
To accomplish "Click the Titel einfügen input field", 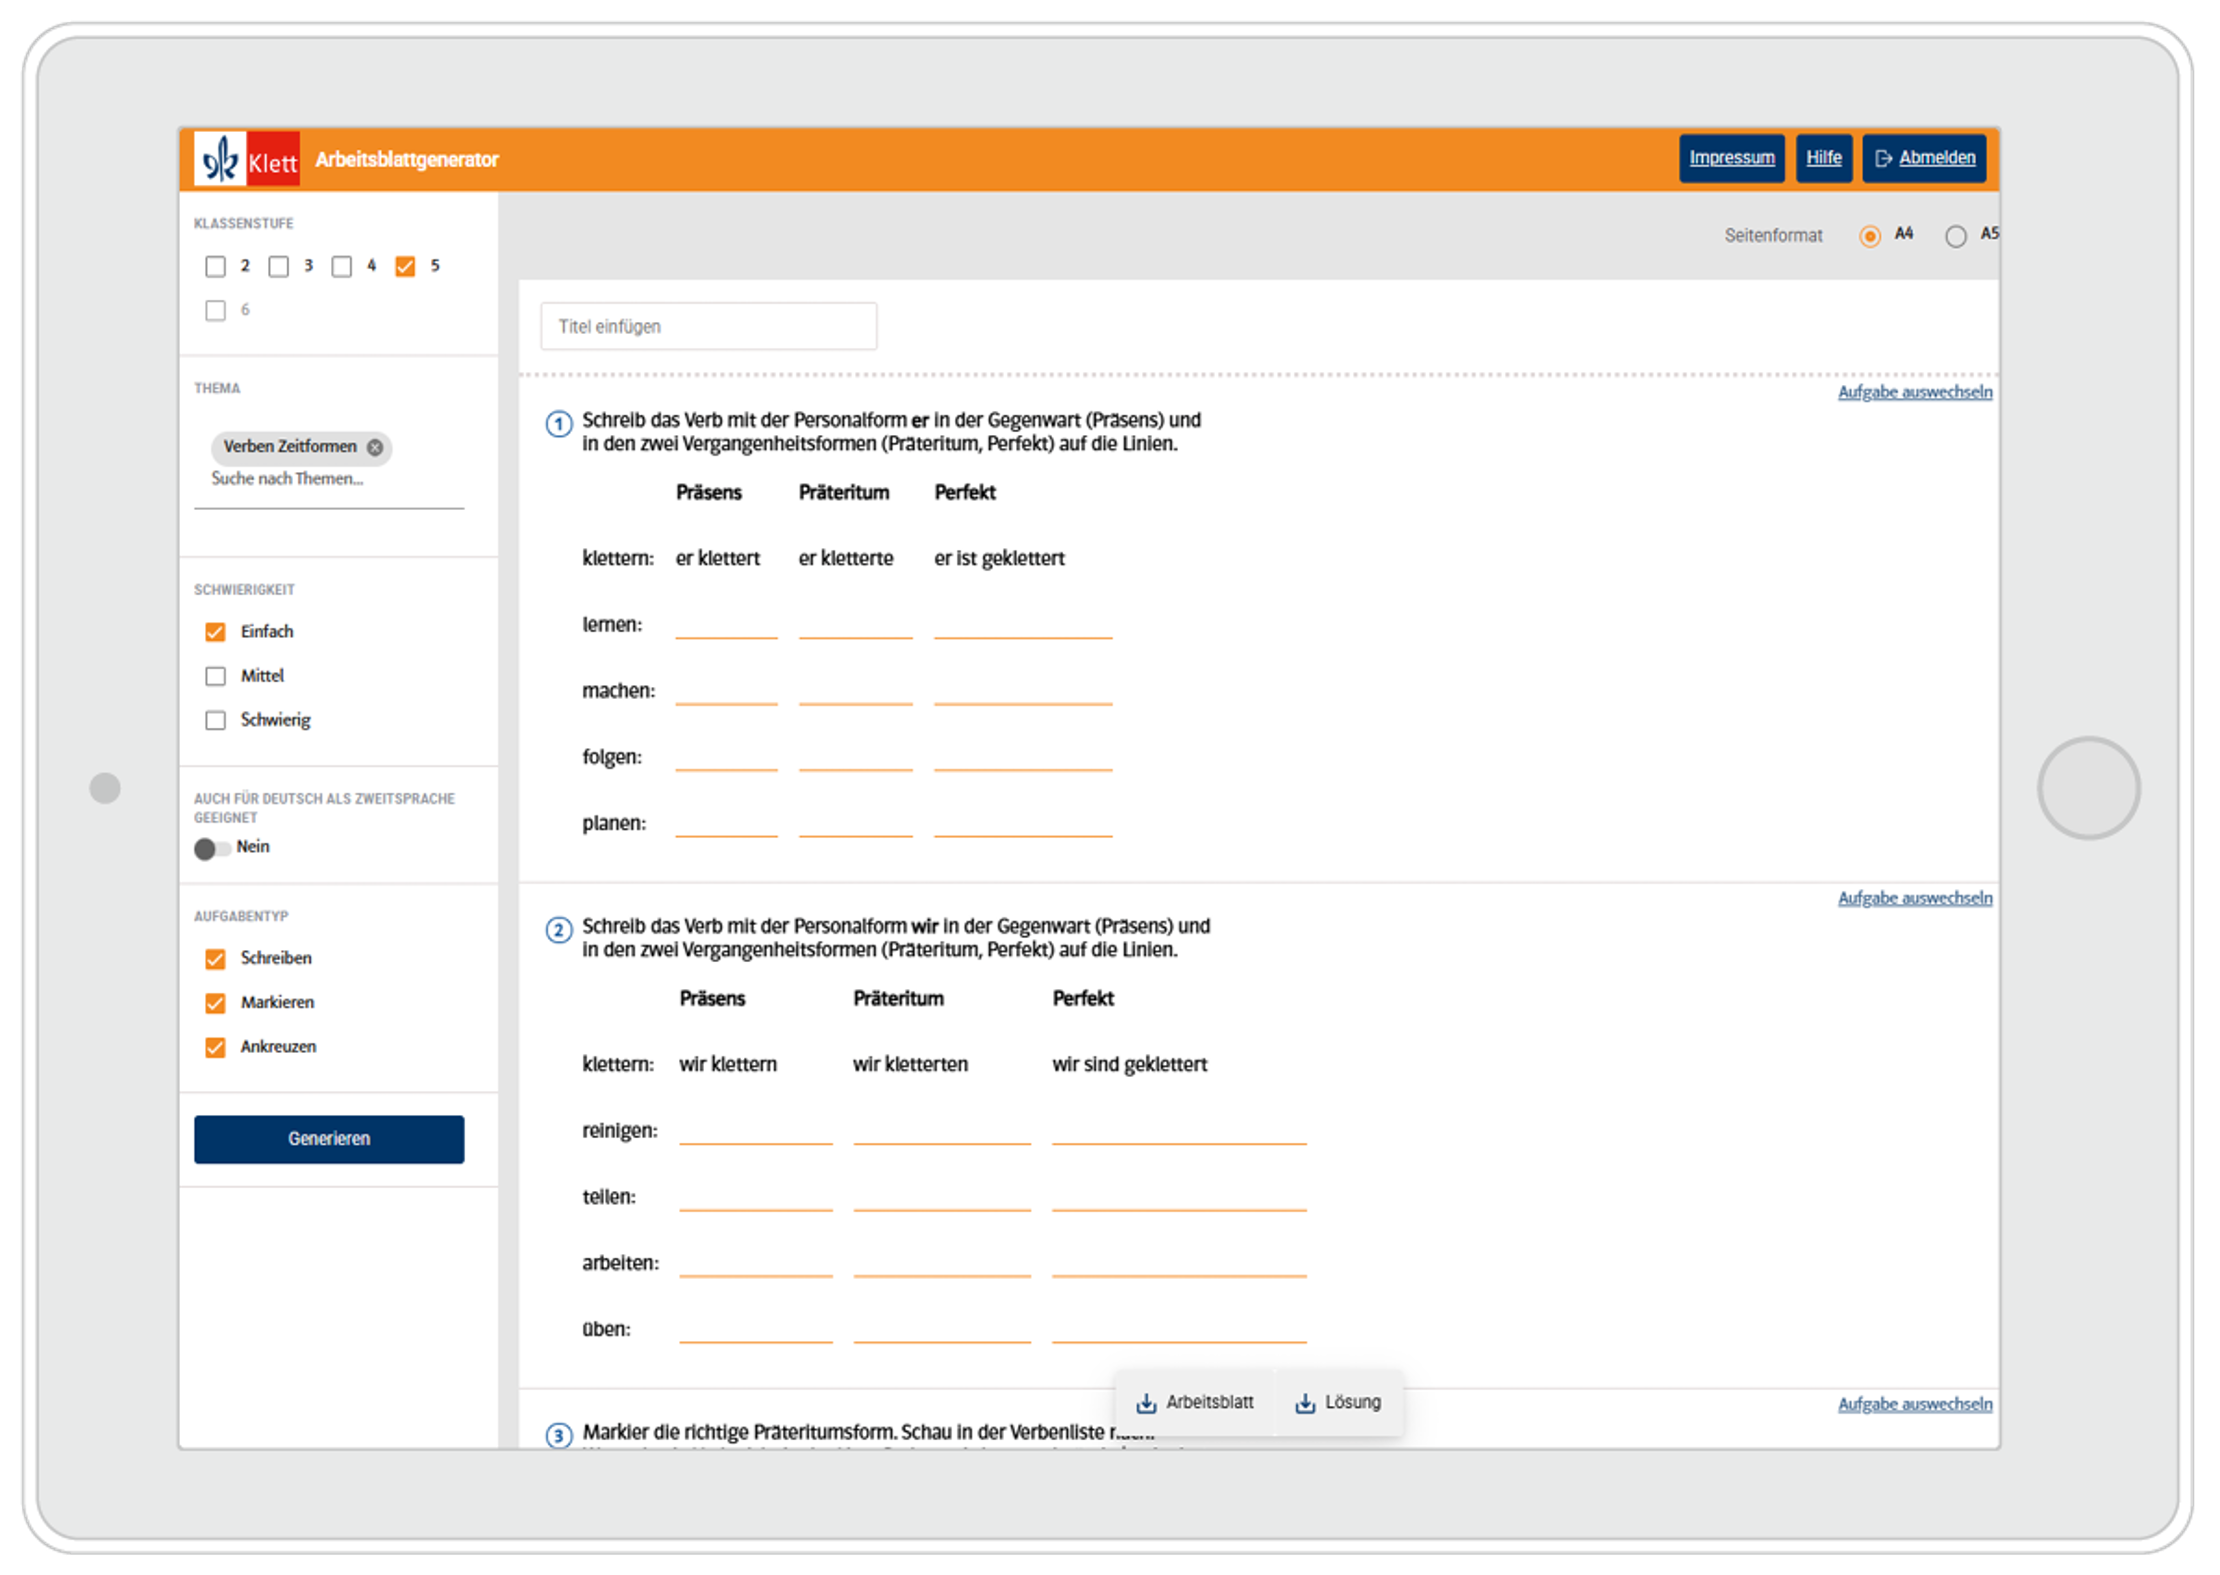I will [708, 326].
